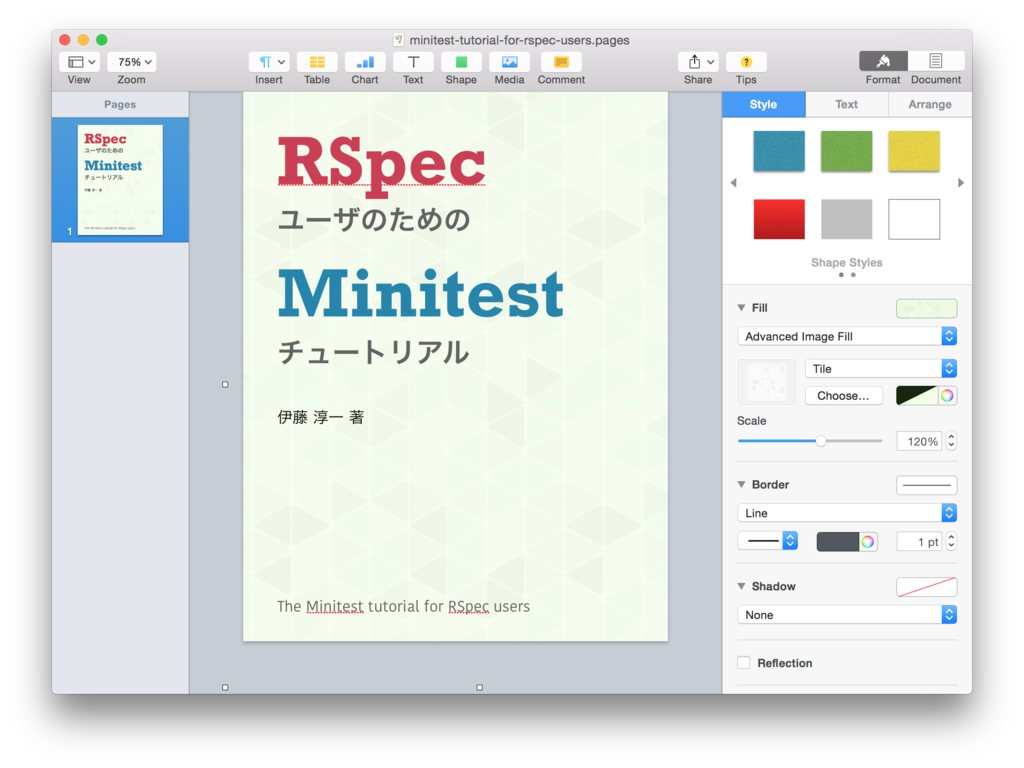Open fill tint color wheel
This screenshot has height=768, width=1024.
(x=948, y=396)
